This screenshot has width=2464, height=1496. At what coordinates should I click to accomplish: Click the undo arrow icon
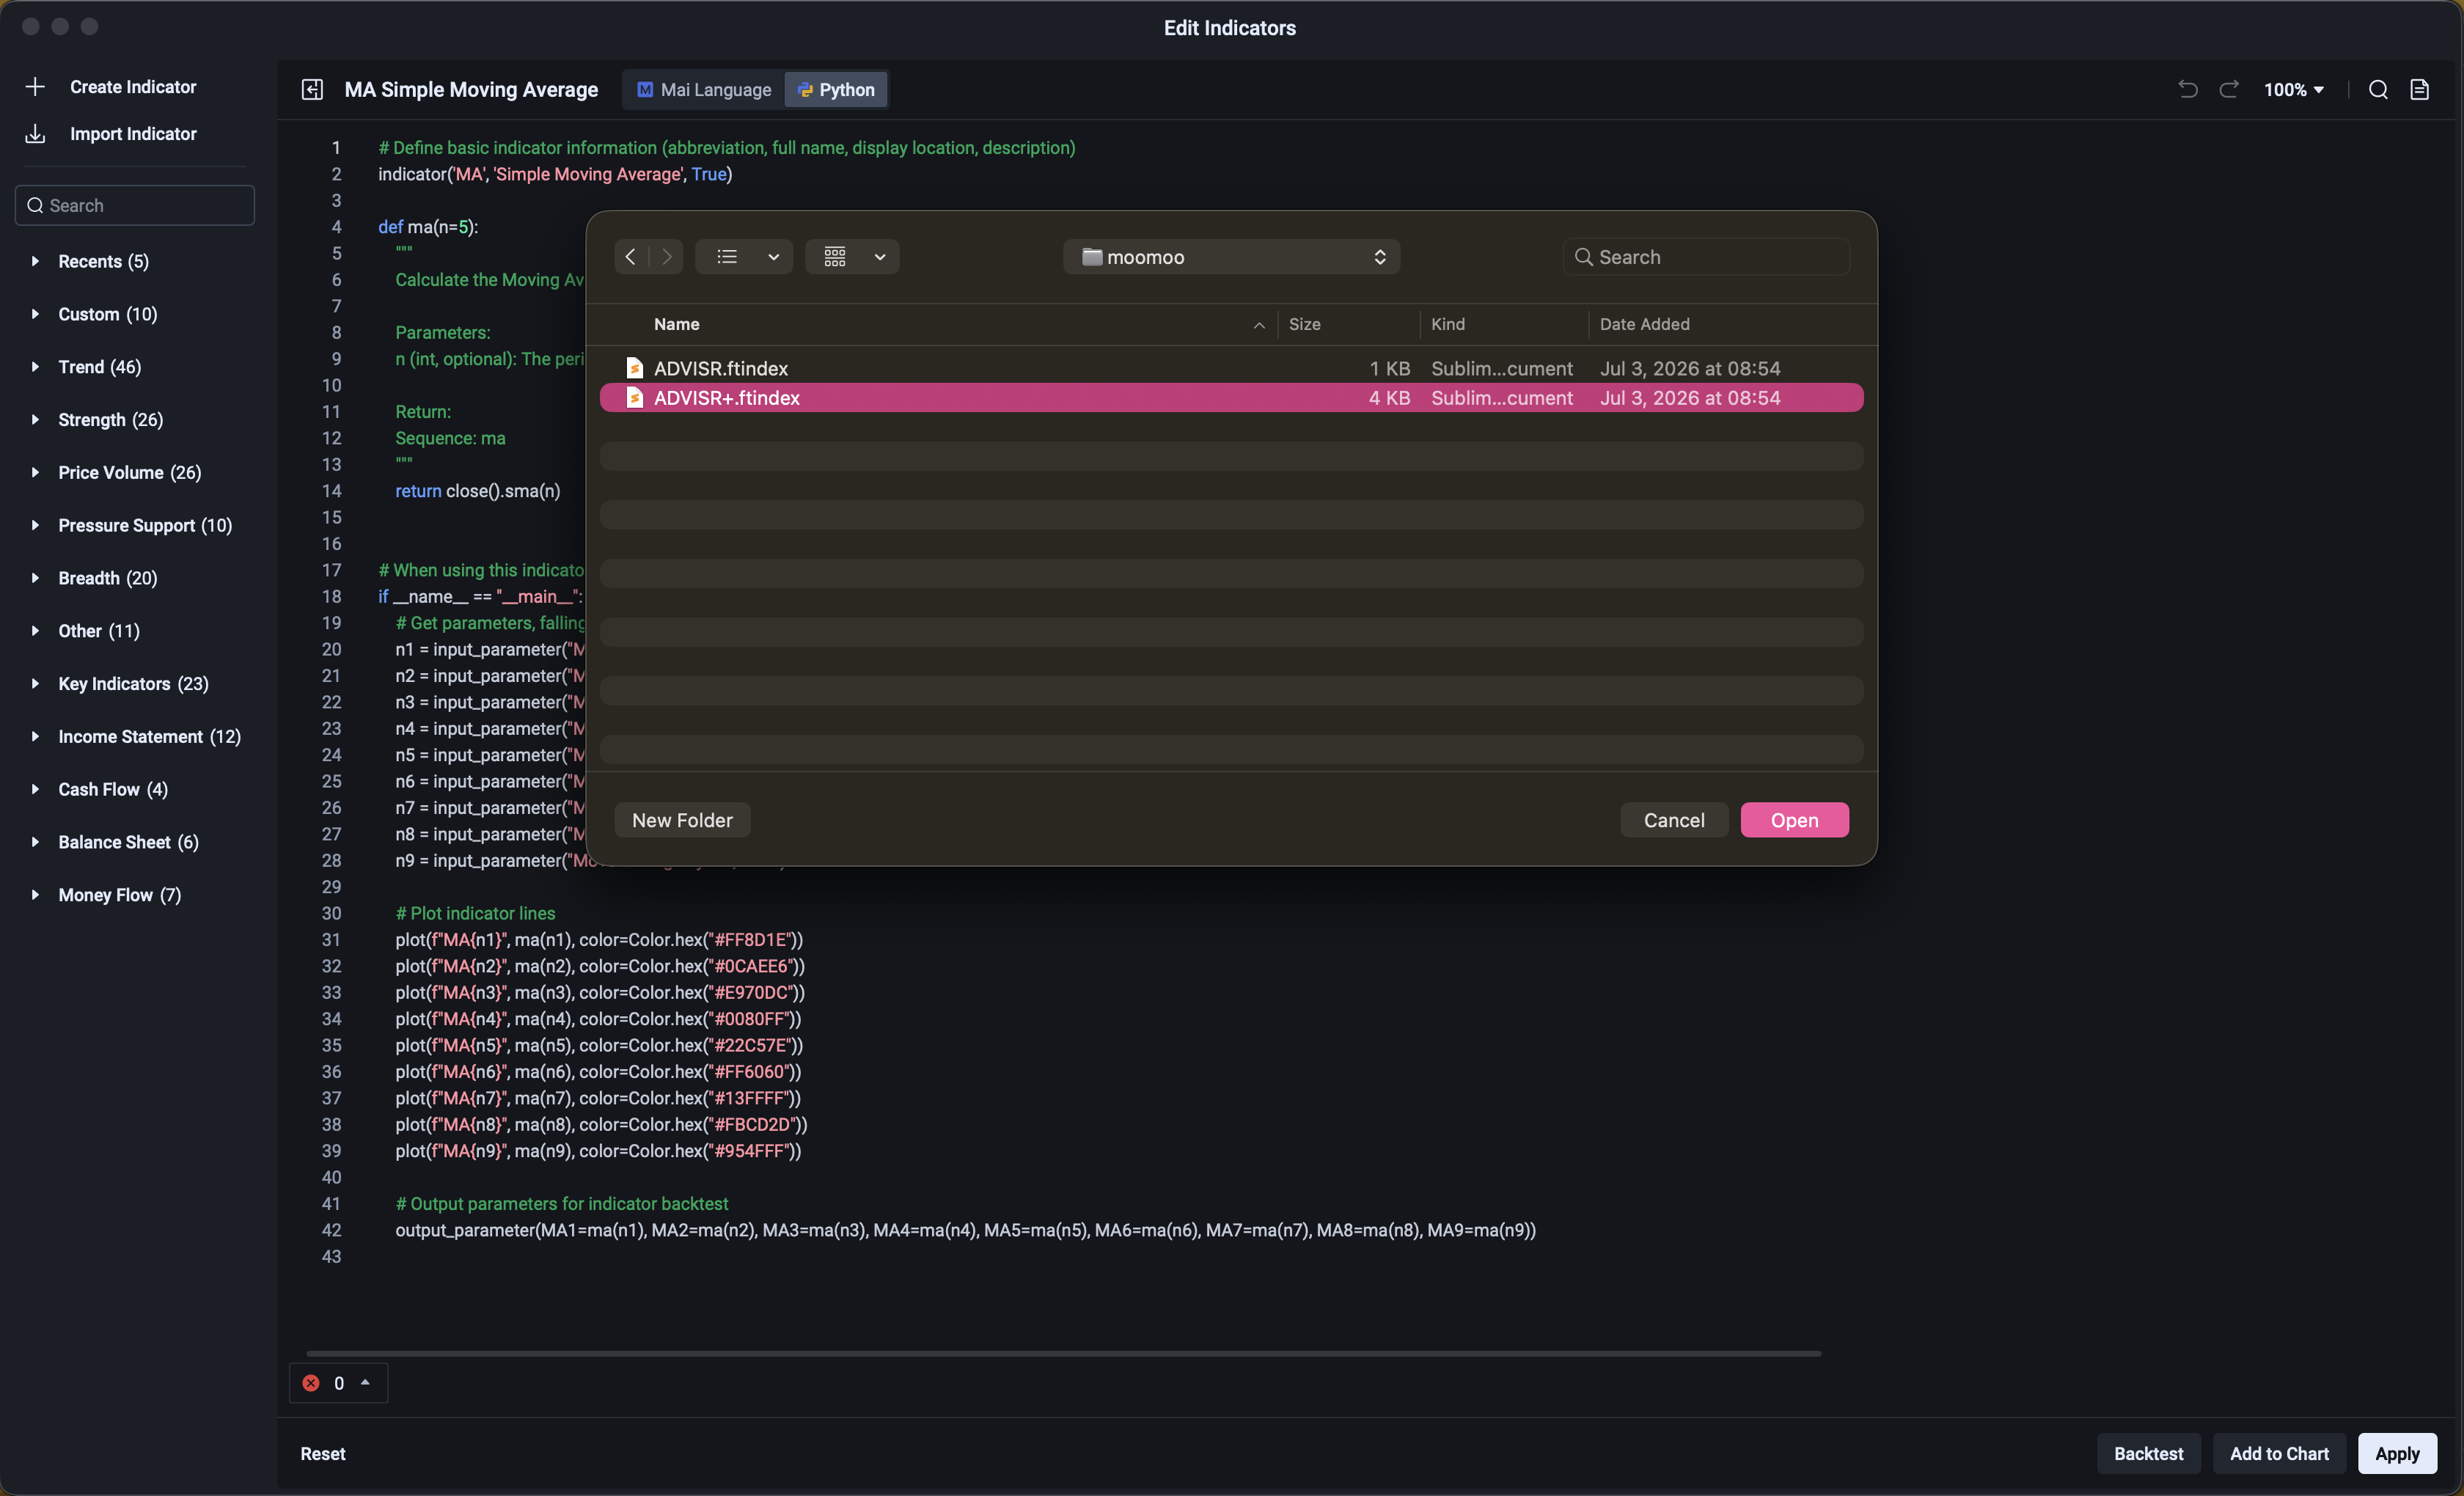coord(2187,90)
